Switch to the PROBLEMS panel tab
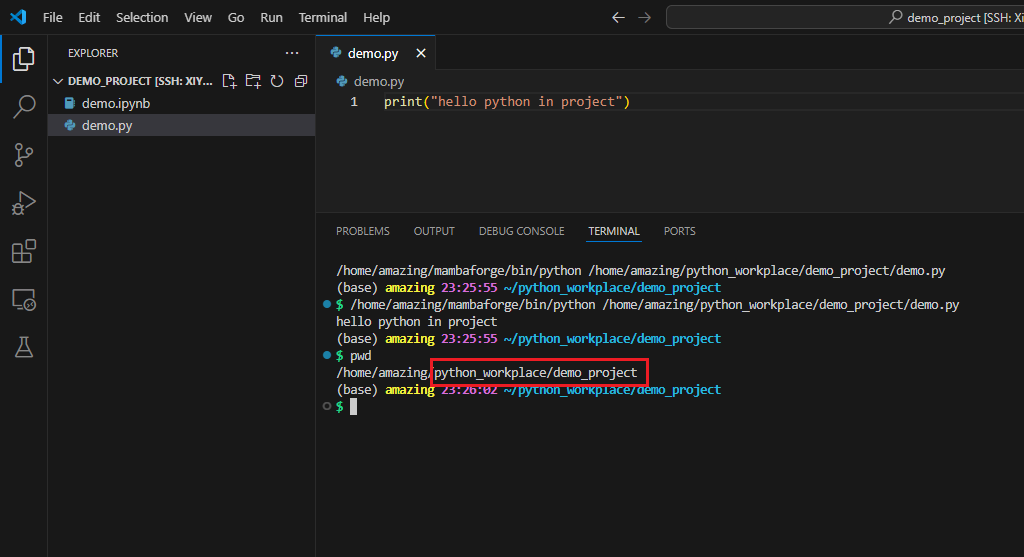The width and height of the screenshot is (1024, 557). [362, 231]
